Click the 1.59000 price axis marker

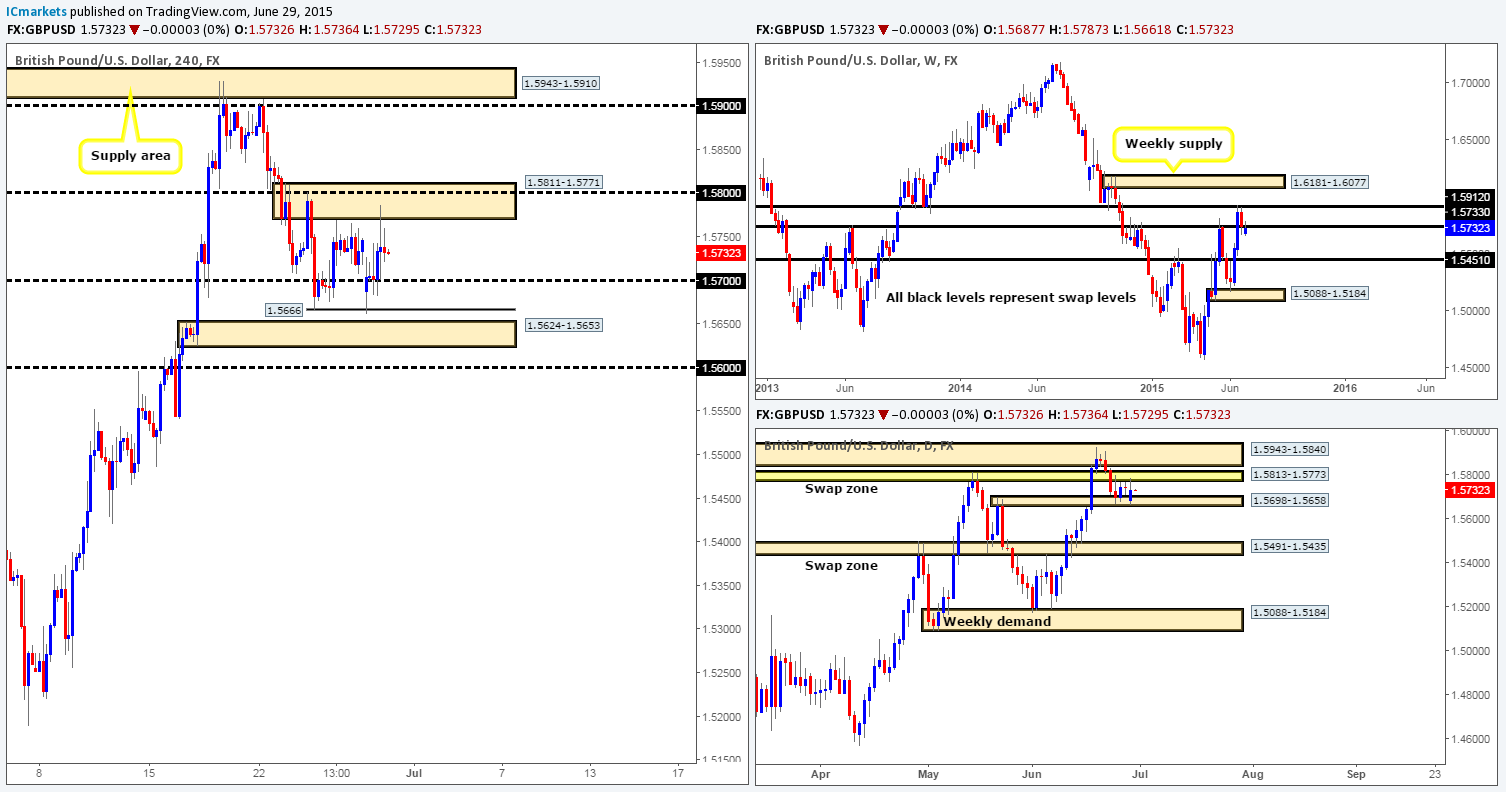click(723, 105)
